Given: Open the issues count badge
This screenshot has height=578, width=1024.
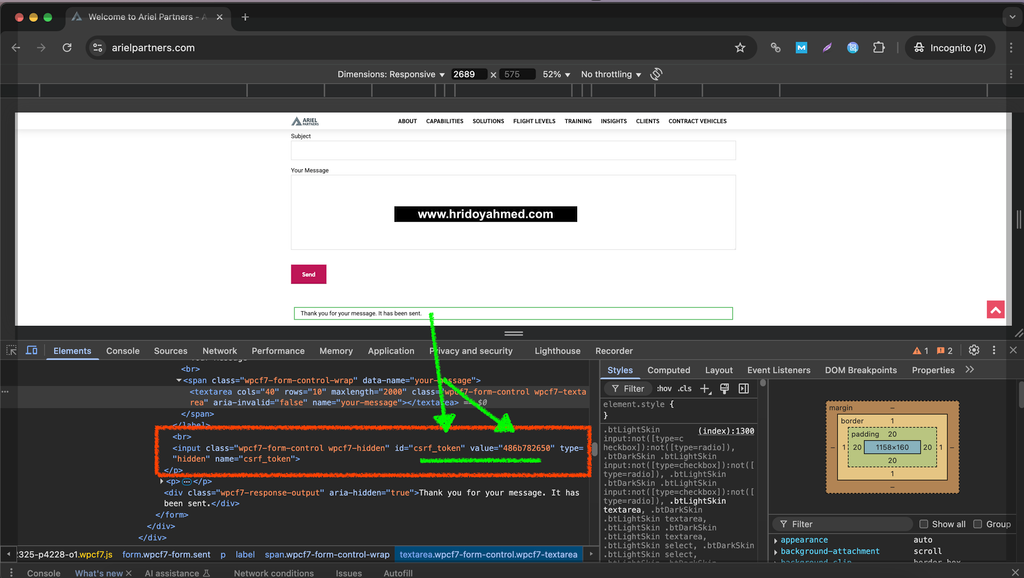Looking at the screenshot, I should (x=944, y=351).
